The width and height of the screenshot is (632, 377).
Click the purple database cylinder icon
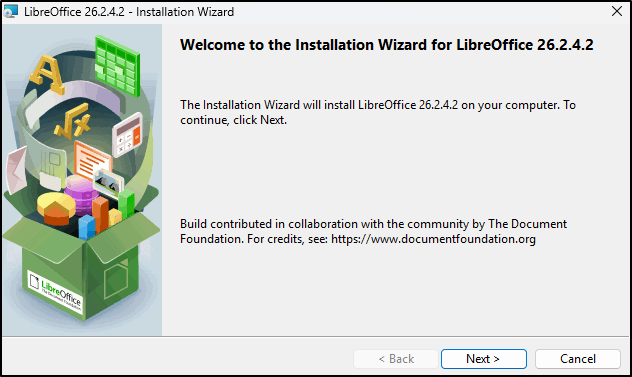coord(81,194)
